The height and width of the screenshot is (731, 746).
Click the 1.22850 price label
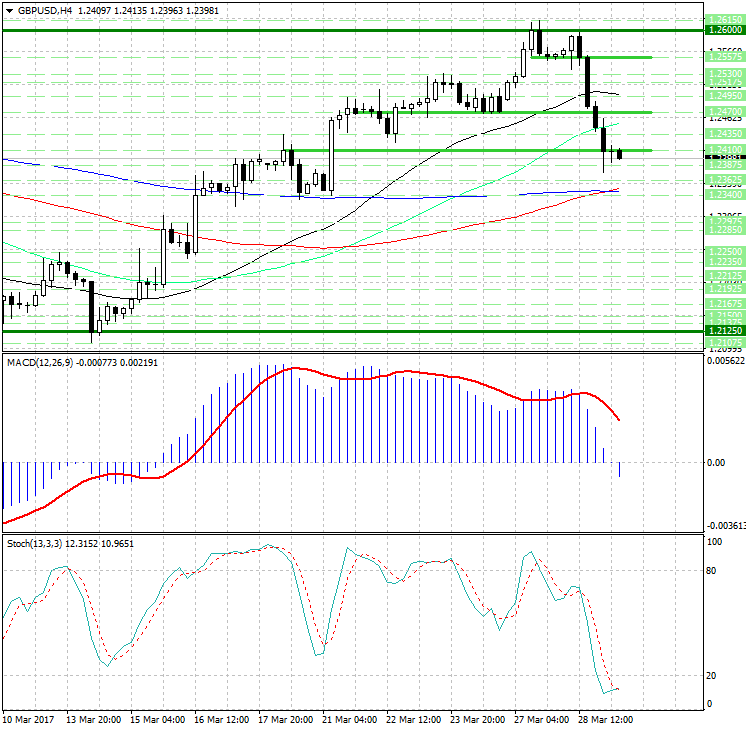point(725,230)
